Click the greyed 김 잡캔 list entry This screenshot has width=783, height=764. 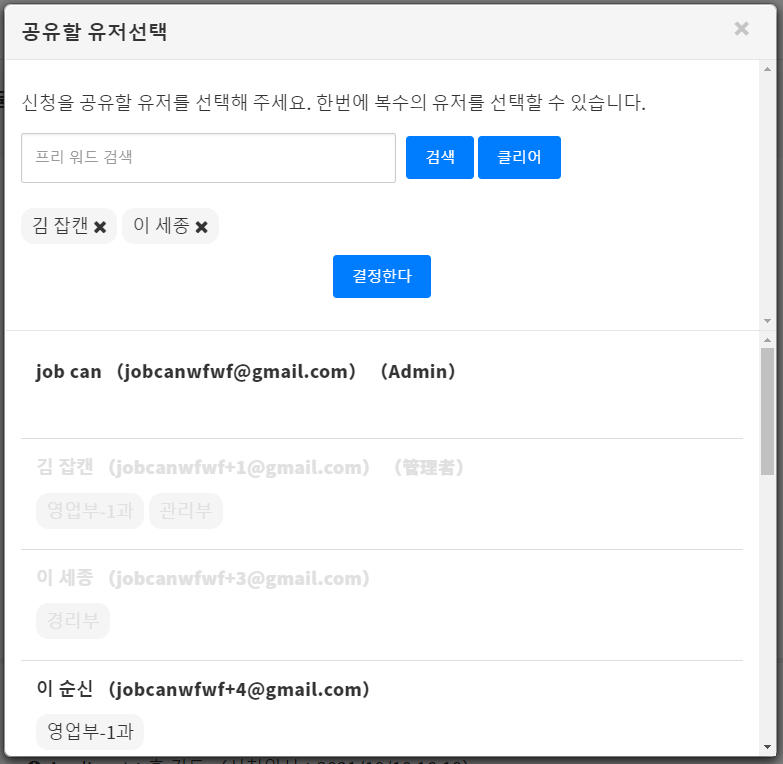[250, 467]
